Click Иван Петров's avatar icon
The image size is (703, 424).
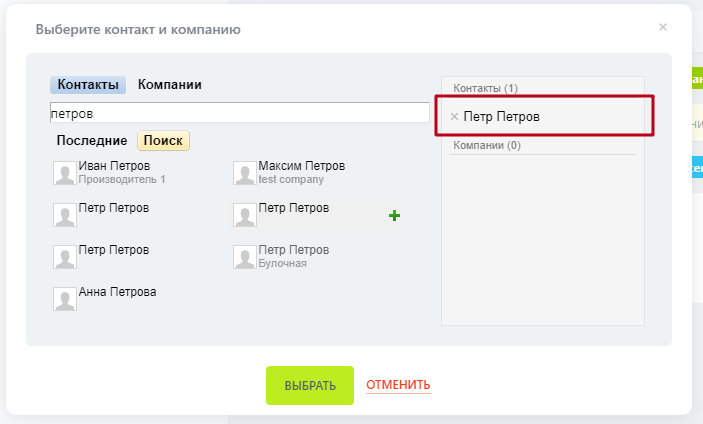[65, 173]
